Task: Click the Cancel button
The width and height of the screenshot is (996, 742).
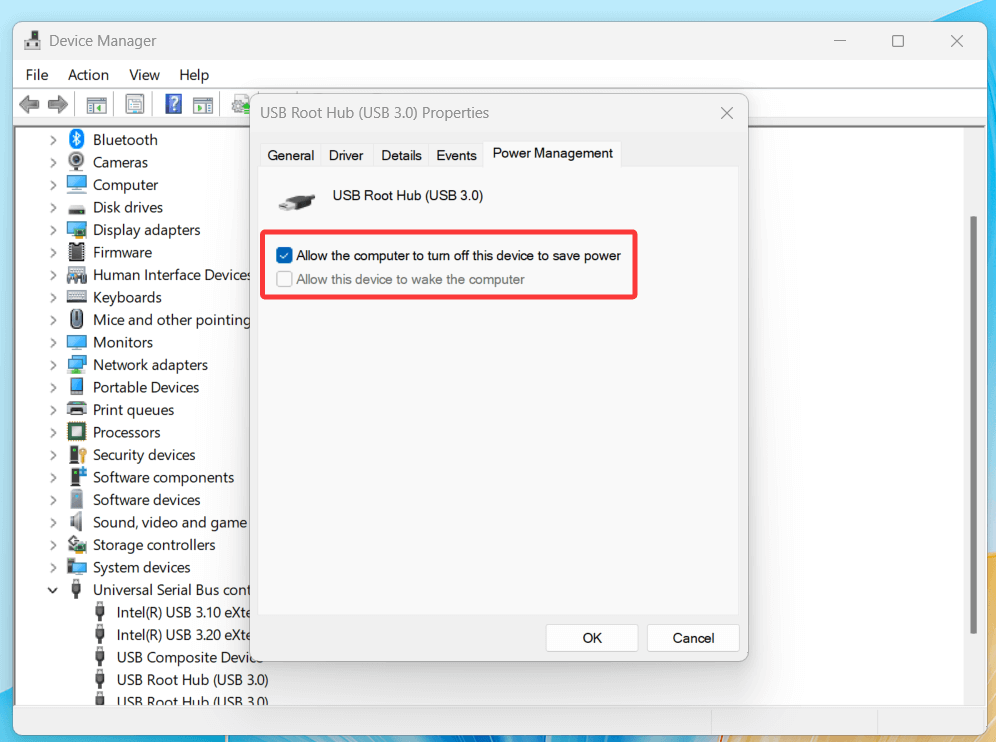Action: (693, 638)
